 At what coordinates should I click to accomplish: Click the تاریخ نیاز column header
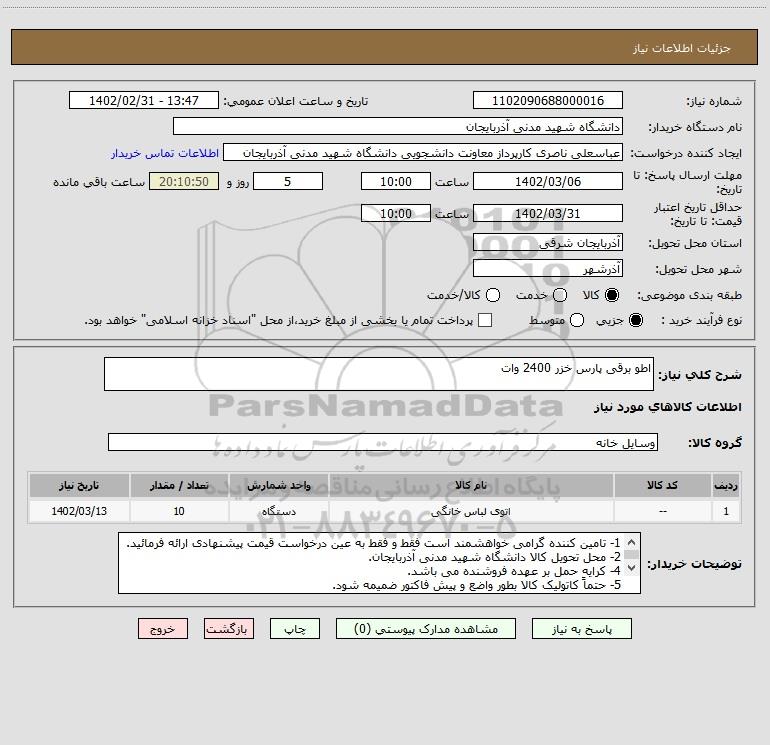[79, 485]
